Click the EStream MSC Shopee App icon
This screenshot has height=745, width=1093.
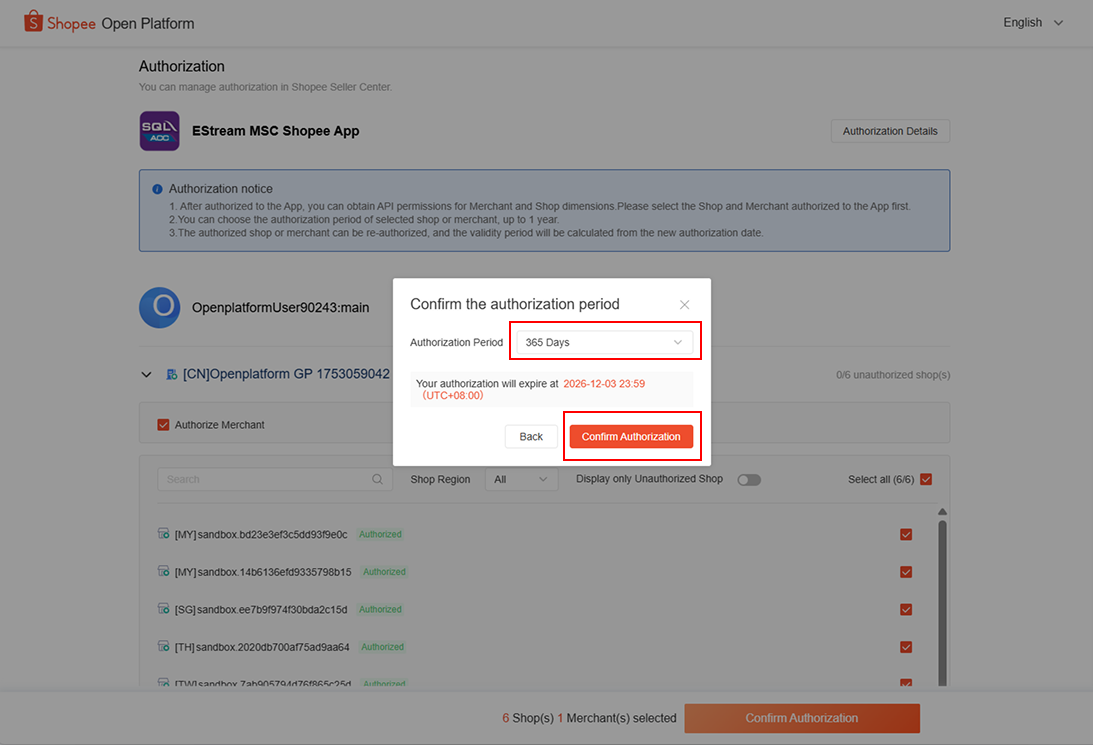click(x=159, y=131)
